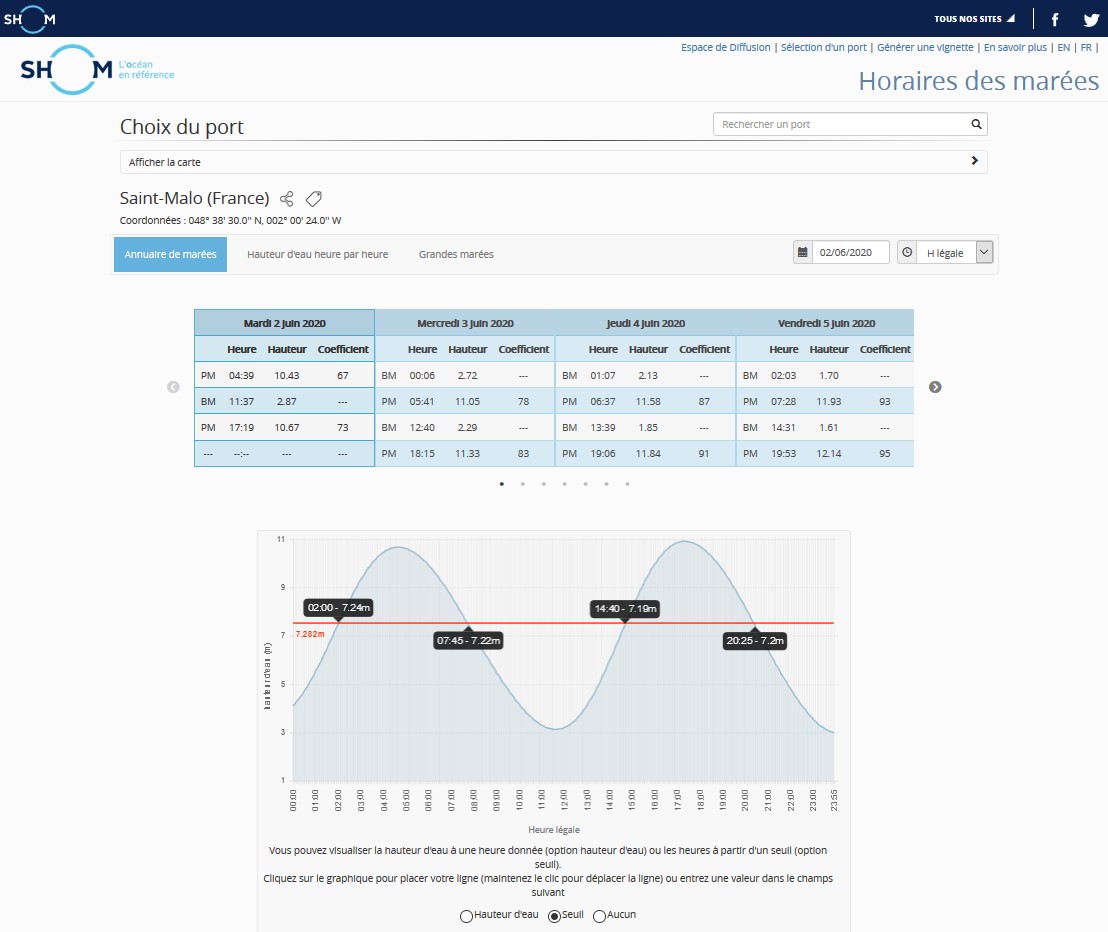Click the share icon next to Saint-Malo
This screenshot has width=1108, height=932.
[x=286, y=198]
